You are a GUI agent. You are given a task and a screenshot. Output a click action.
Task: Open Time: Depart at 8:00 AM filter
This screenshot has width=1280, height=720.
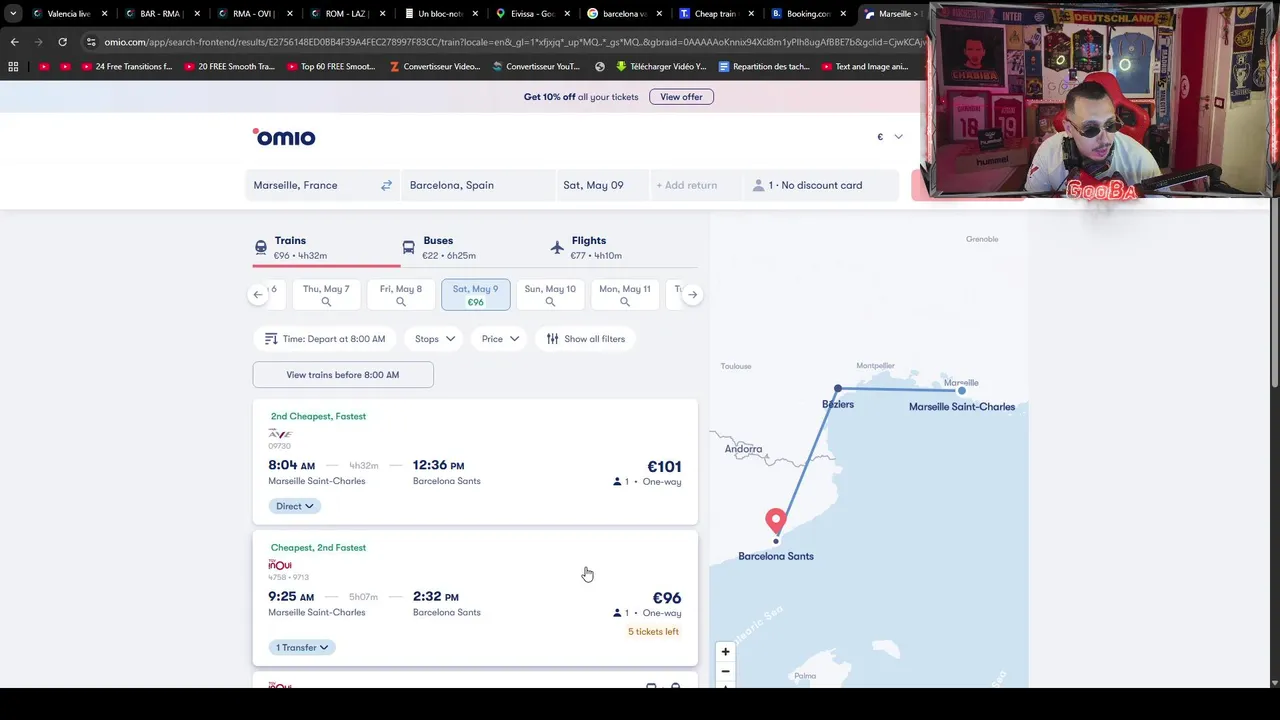325,339
